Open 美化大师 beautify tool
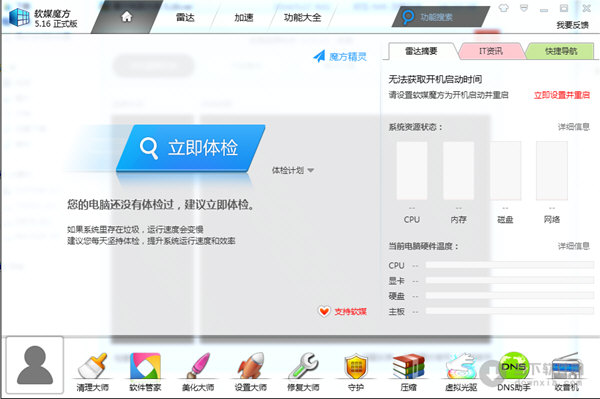Image resolution: width=600 pixels, height=399 pixels. click(x=198, y=371)
